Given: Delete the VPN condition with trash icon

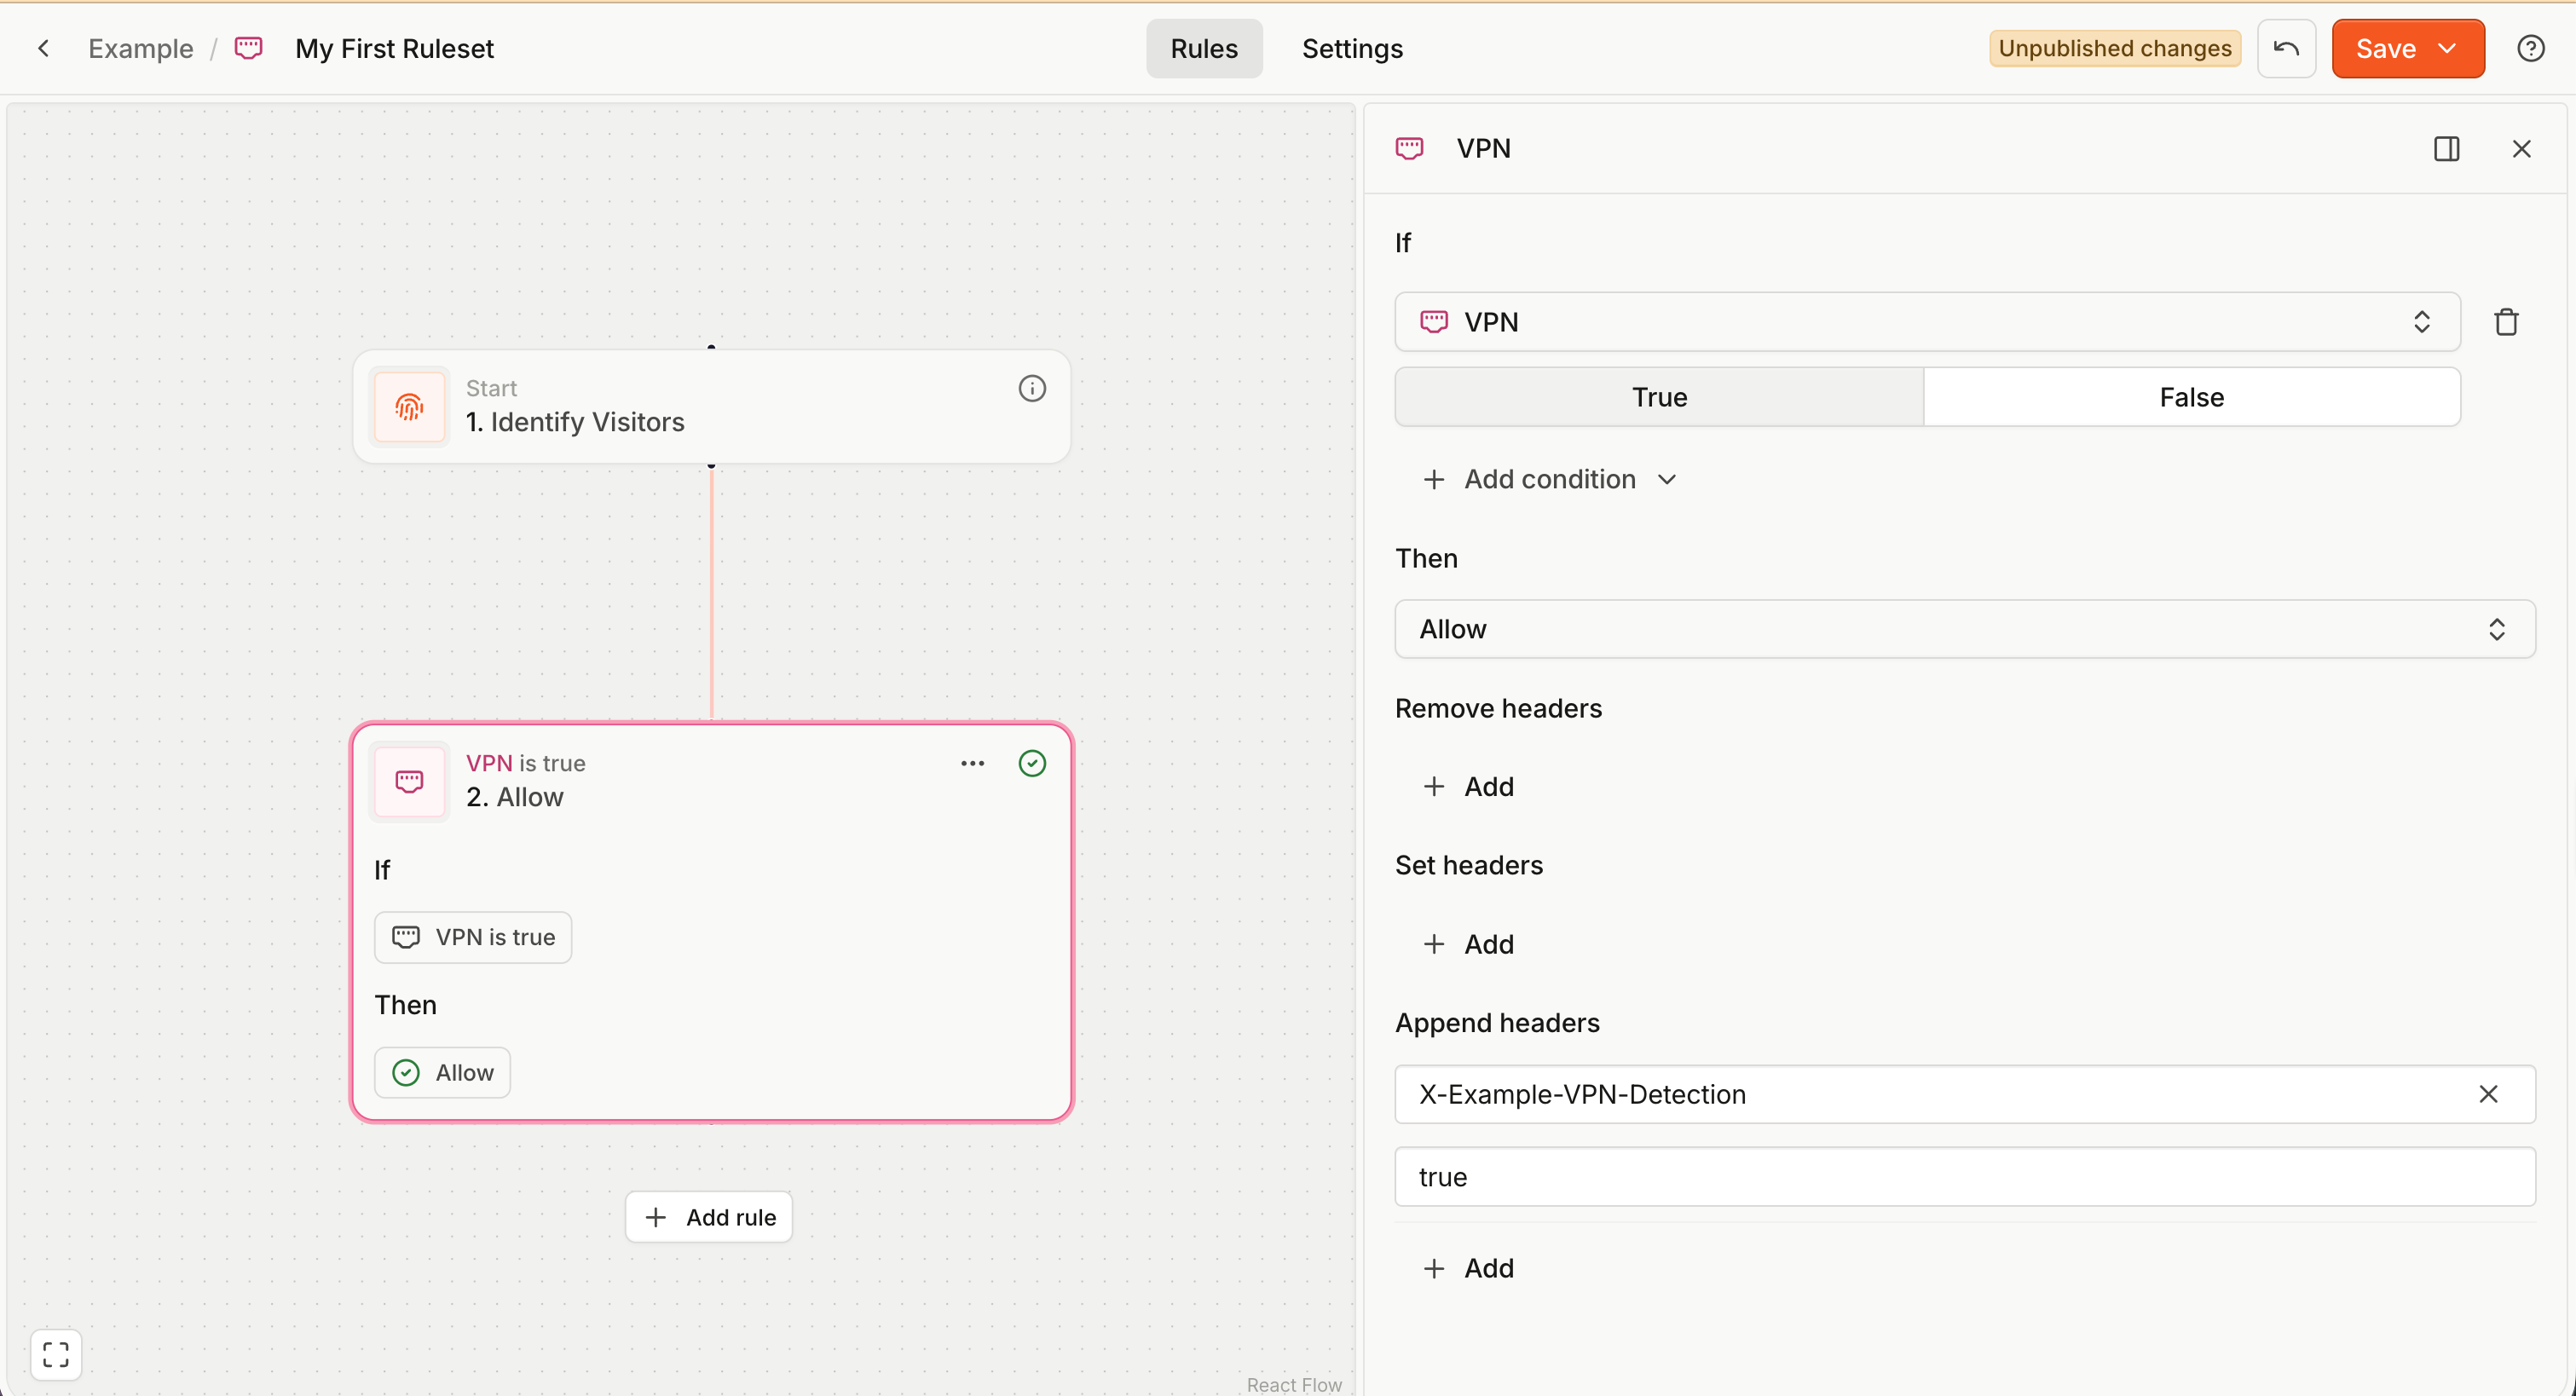Looking at the screenshot, I should click(x=2506, y=322).
